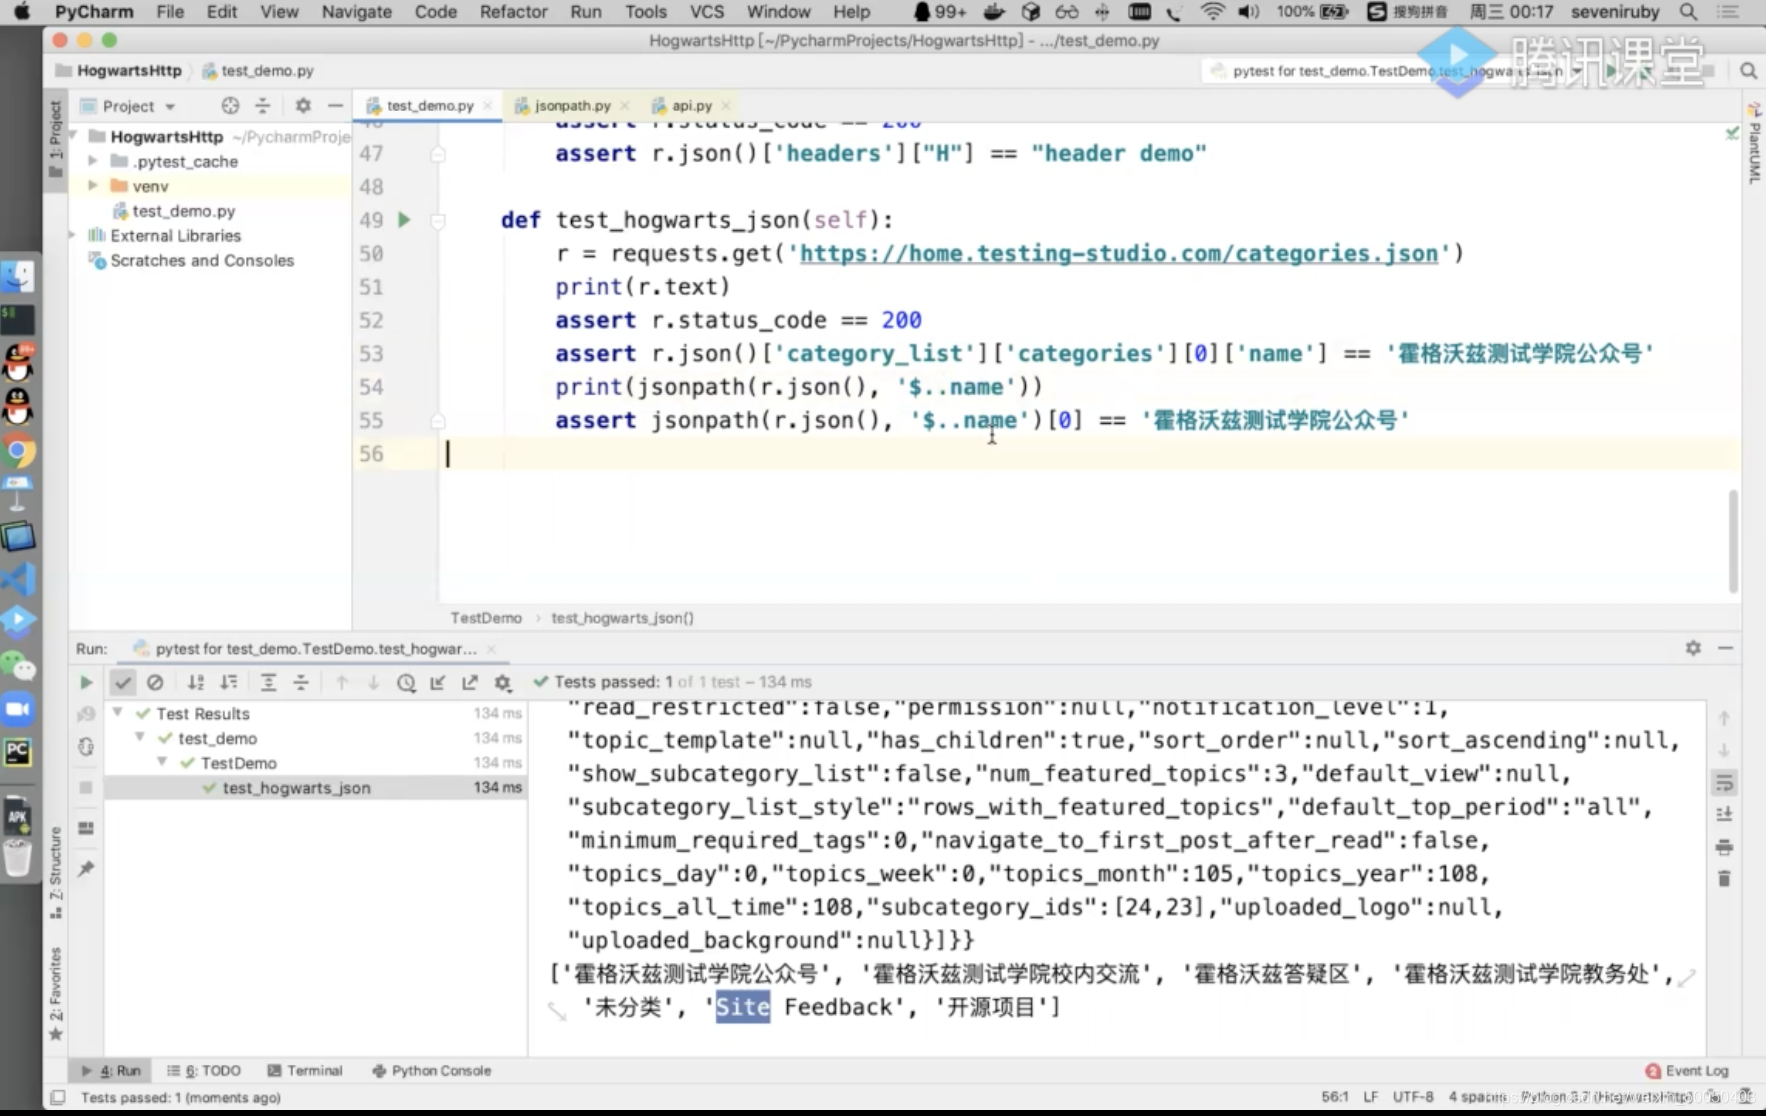Run test from gutter arrow line 49
The image size is (1766, 1116).
(x=404, y=220)
